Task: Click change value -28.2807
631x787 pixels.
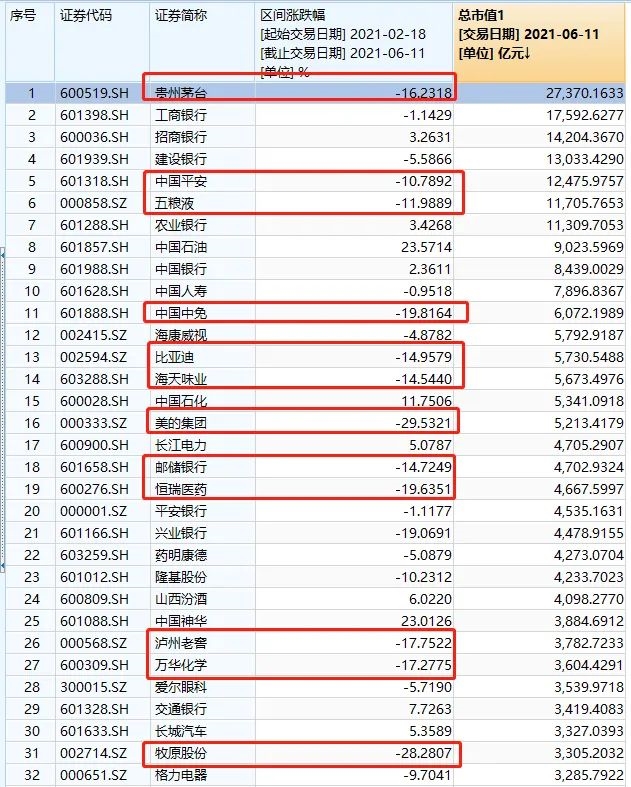Action: click(424, 753)
